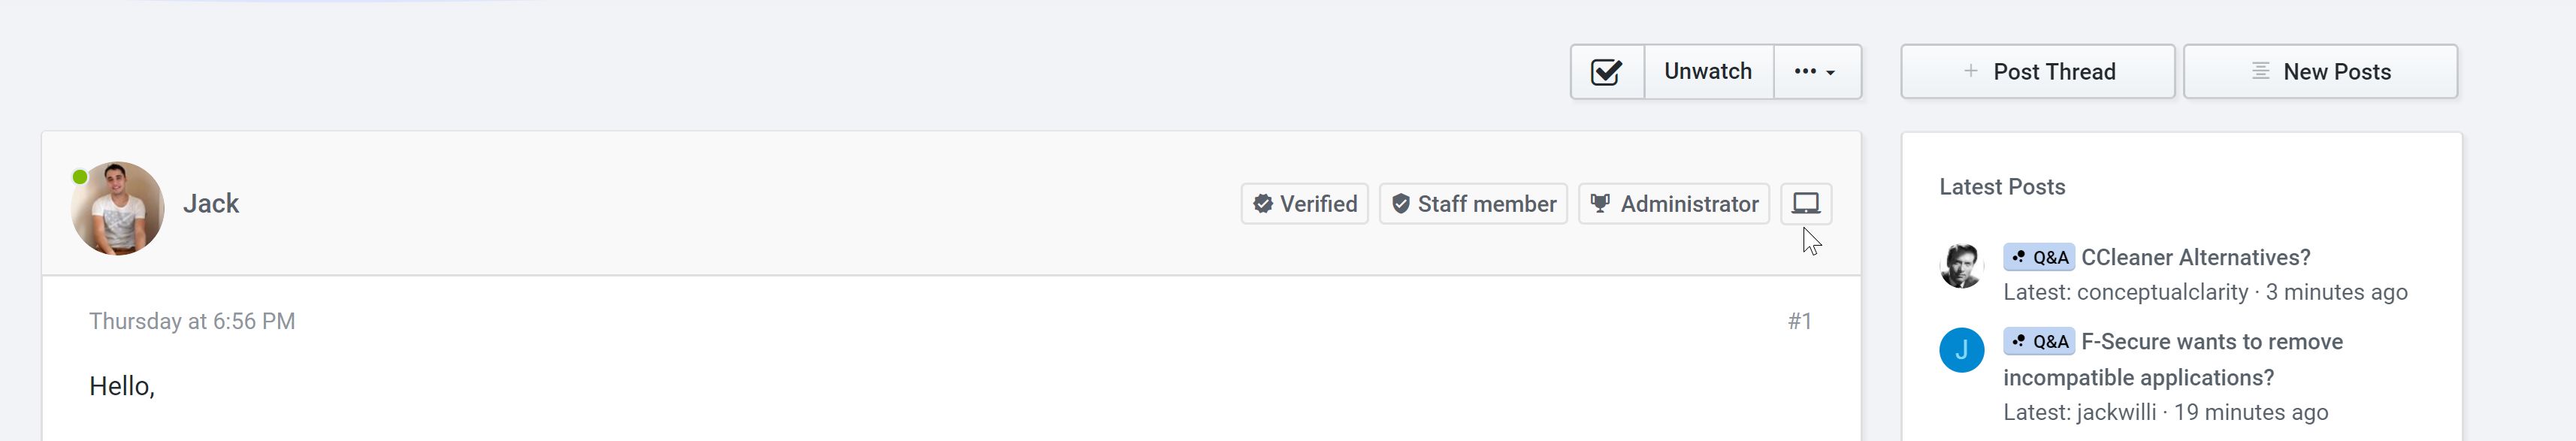Click the Q&A tag beside CCleaner Alternatives
The width and height of the screenshot is (2576, 441).
pyautogui.click(x=2038, y=258)
